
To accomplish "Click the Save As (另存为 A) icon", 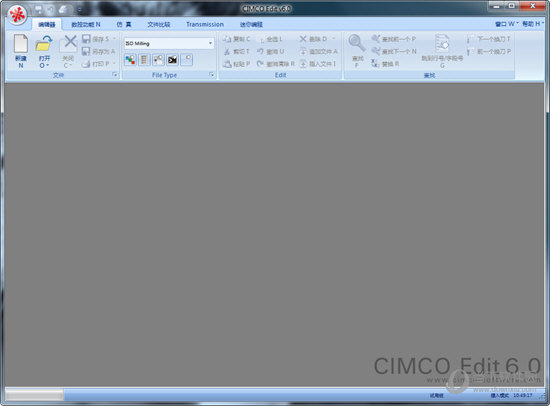I will [86, 51].
